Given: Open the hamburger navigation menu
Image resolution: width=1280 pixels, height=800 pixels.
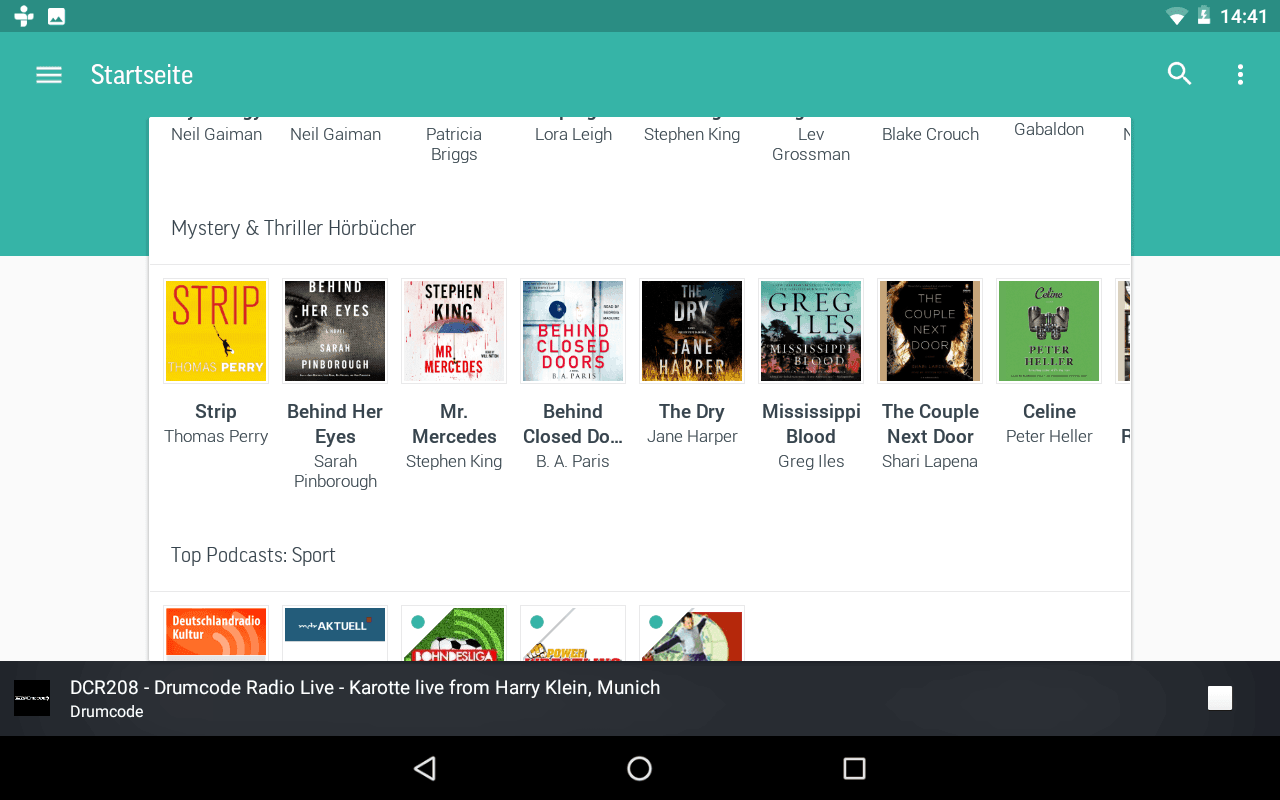Looking at the screenshot, I should (49, 75).
